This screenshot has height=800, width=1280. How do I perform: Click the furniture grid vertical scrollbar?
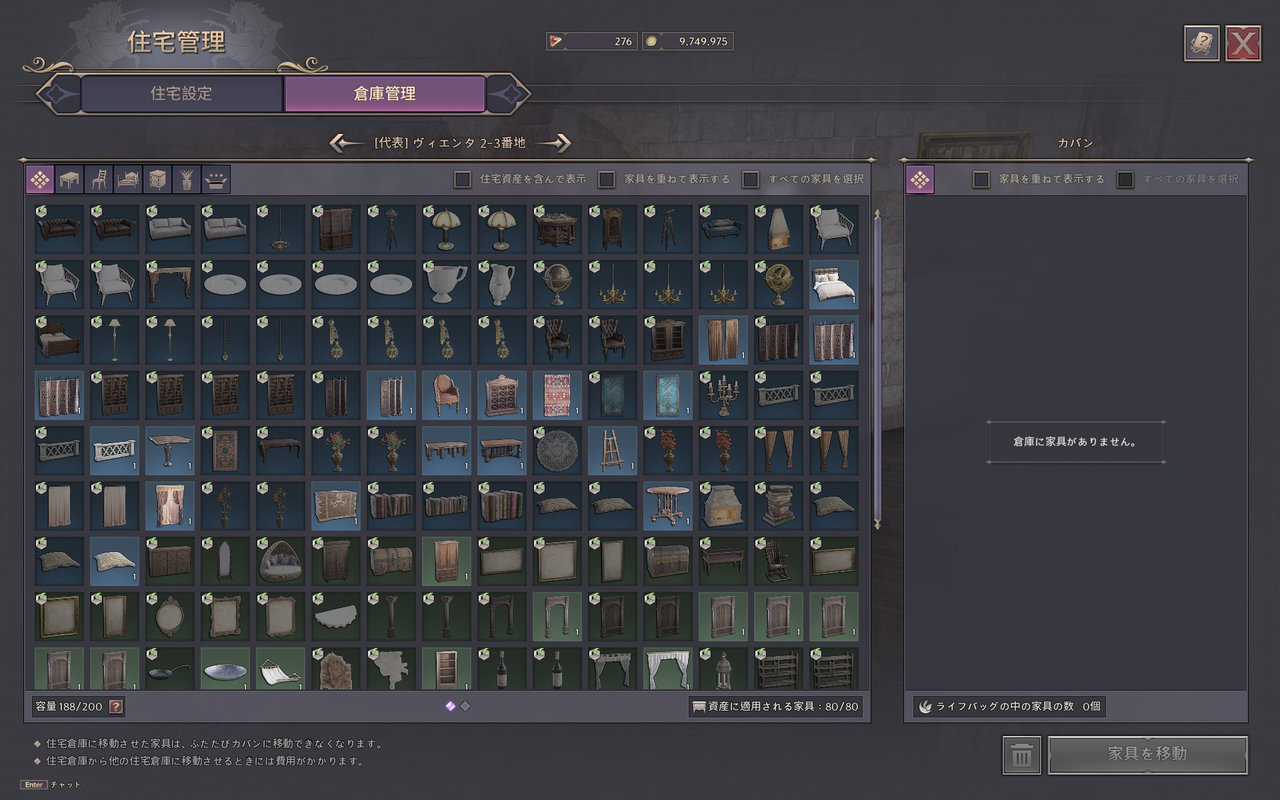pyautogui.click(x=878, y=370)
